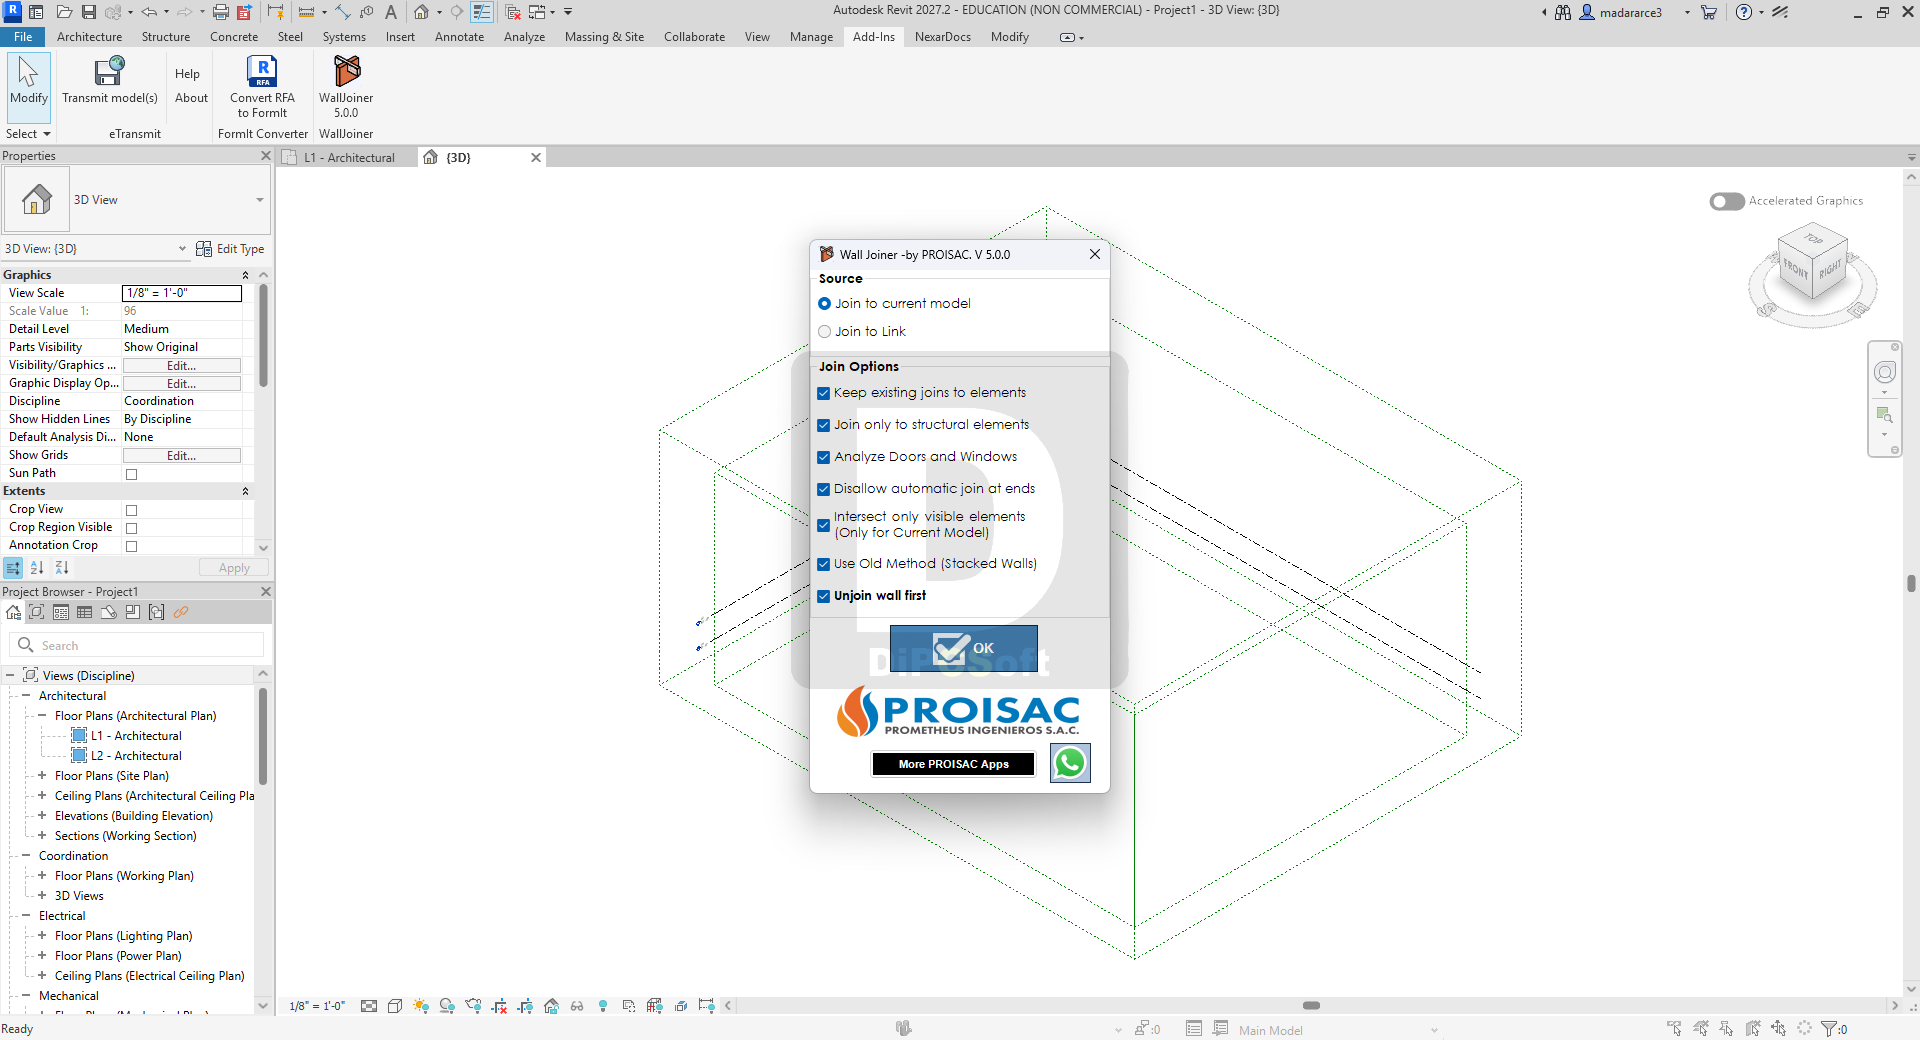The height and width of the screenshot is (1040, 1920).
Task: Collapse the Extents properties group
Action: (x=245, y=491)
